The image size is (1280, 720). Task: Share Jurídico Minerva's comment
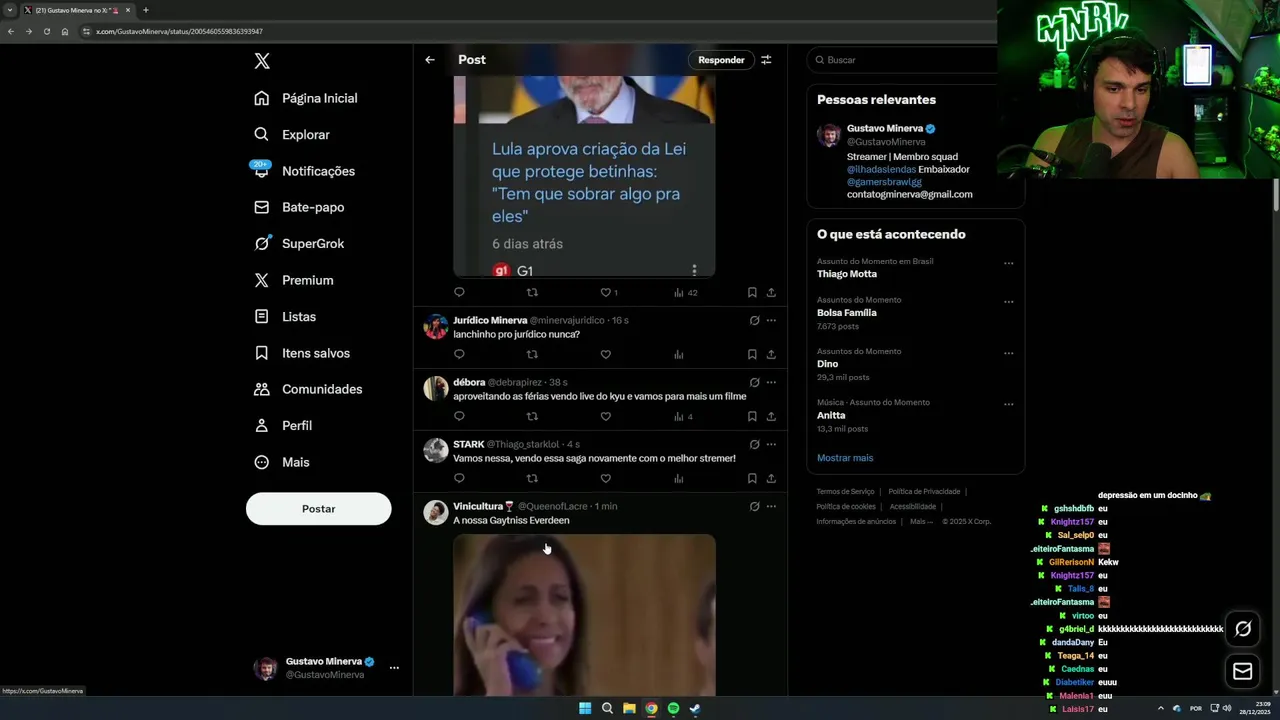[771, 354]
